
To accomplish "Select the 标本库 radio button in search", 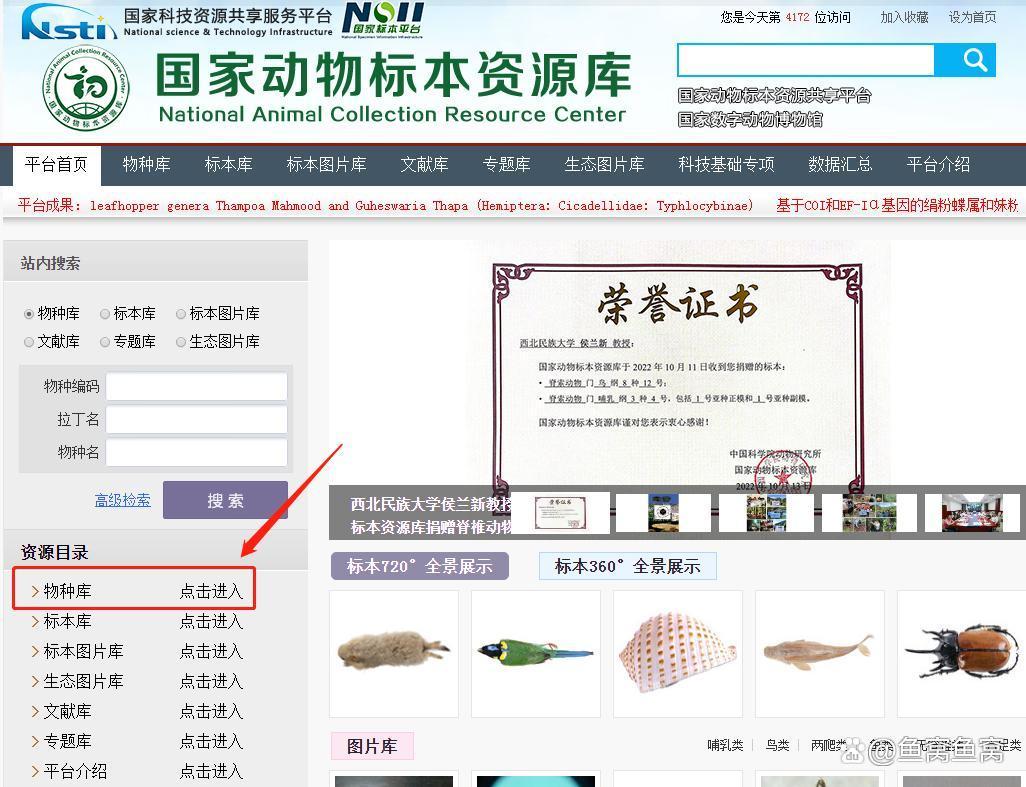I will [x=105, y=314].
